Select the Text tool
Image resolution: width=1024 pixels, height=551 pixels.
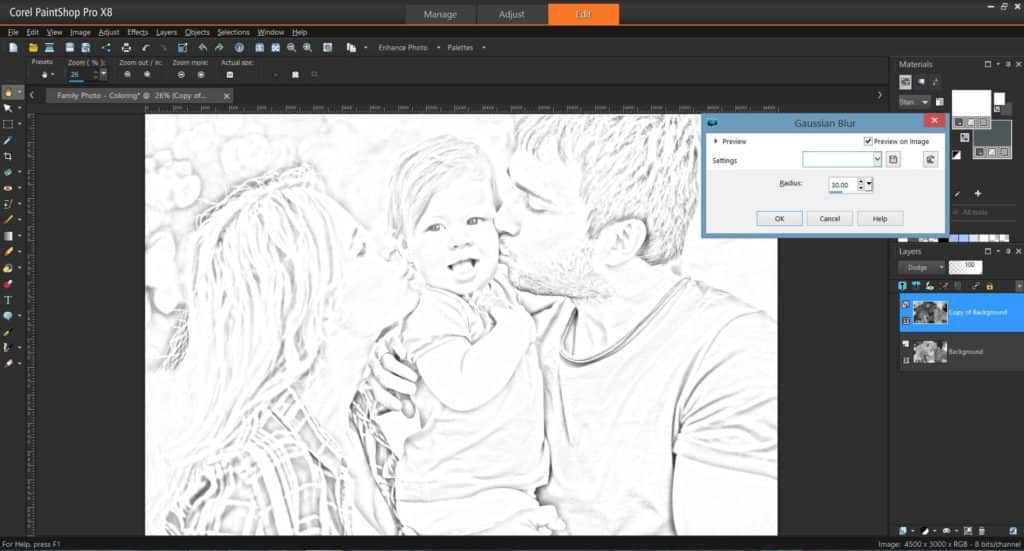[8, 299]
